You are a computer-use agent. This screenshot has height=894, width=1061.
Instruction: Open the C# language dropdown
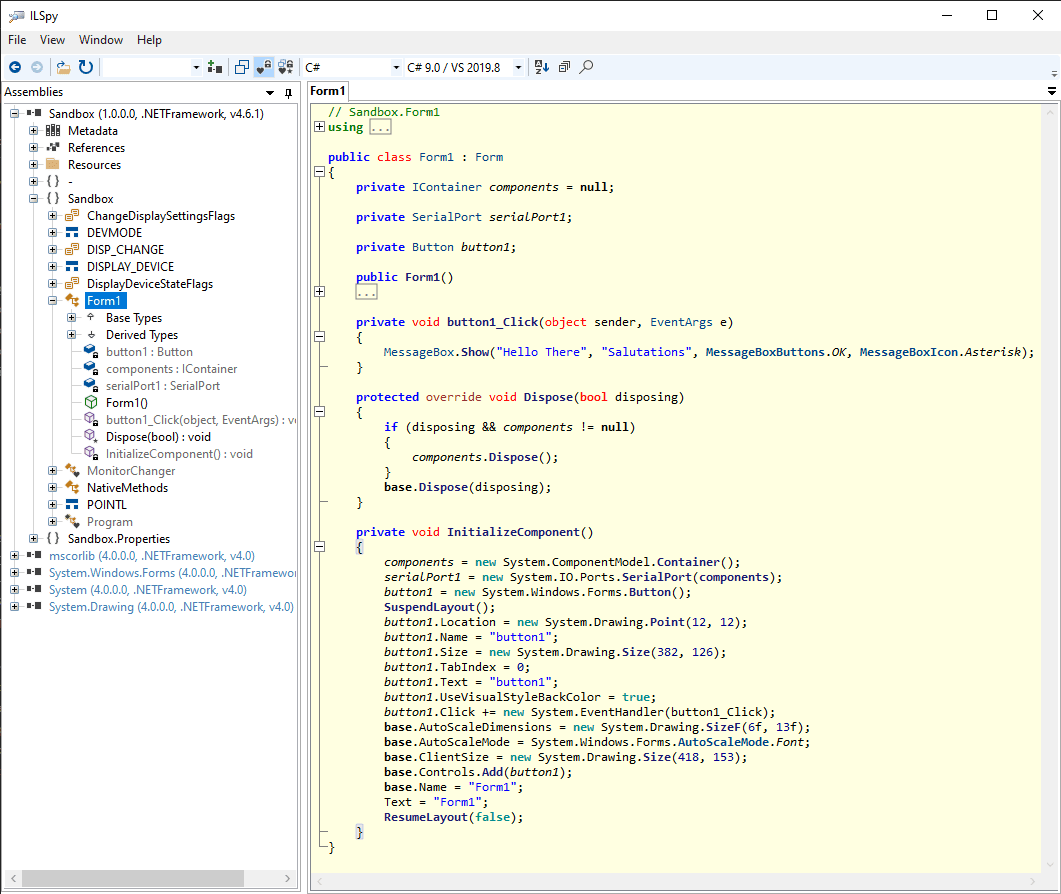click(x=395, y=67)
